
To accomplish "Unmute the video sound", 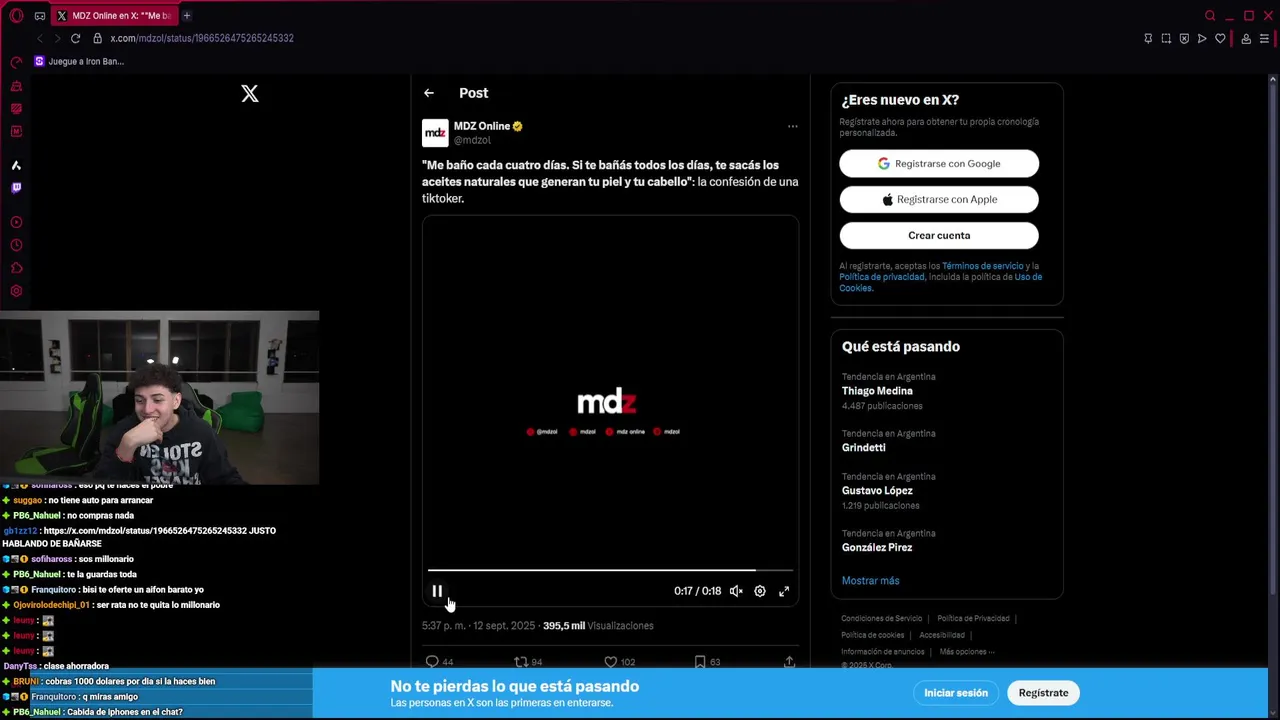I will click(736, 591).
